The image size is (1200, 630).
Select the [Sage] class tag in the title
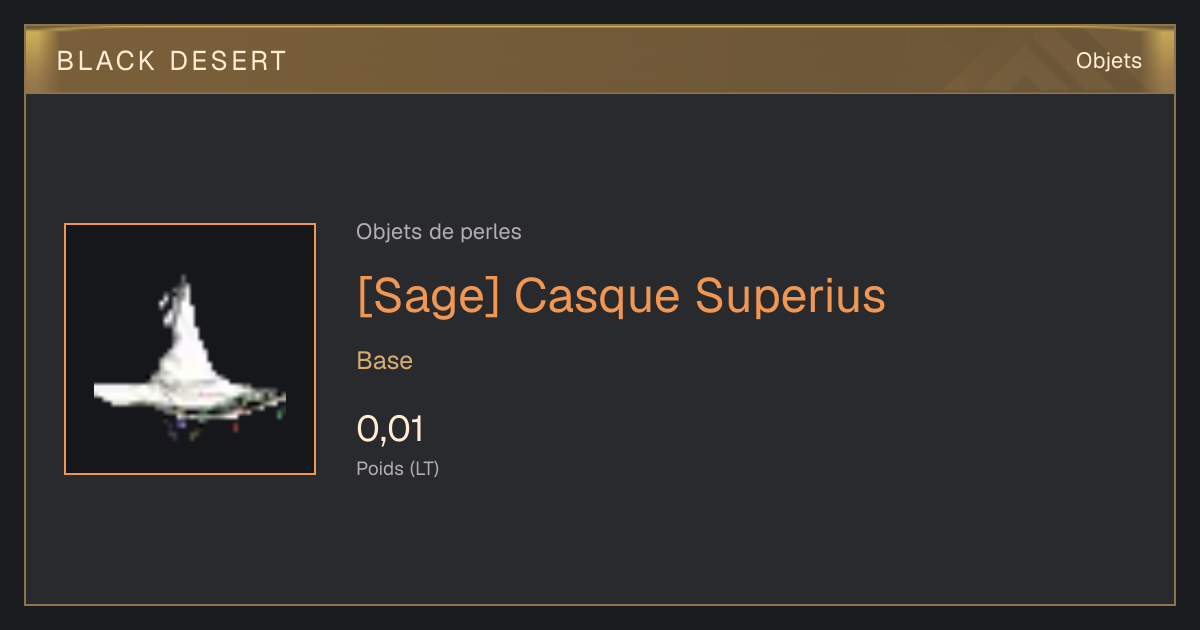[428, 296]
